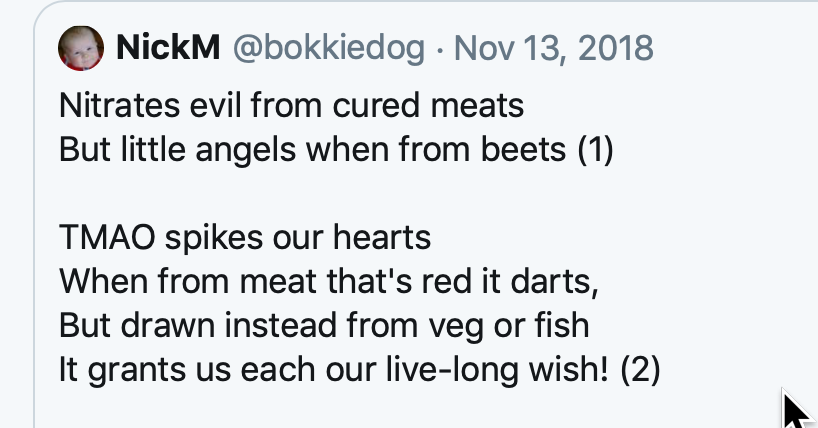818x428 pixels.
Task: Visit the @bokkiedog handle
Action: tap(329, 48)
